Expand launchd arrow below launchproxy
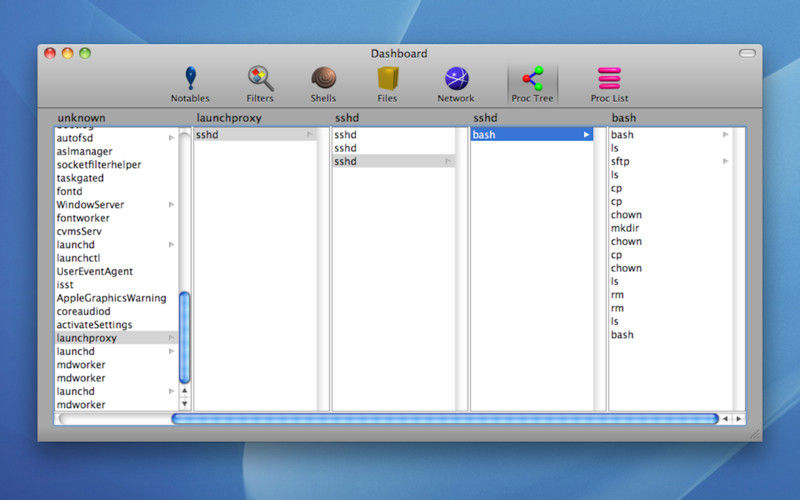The height and width of the screenshot is (500, 800). [x=171, y=351]
